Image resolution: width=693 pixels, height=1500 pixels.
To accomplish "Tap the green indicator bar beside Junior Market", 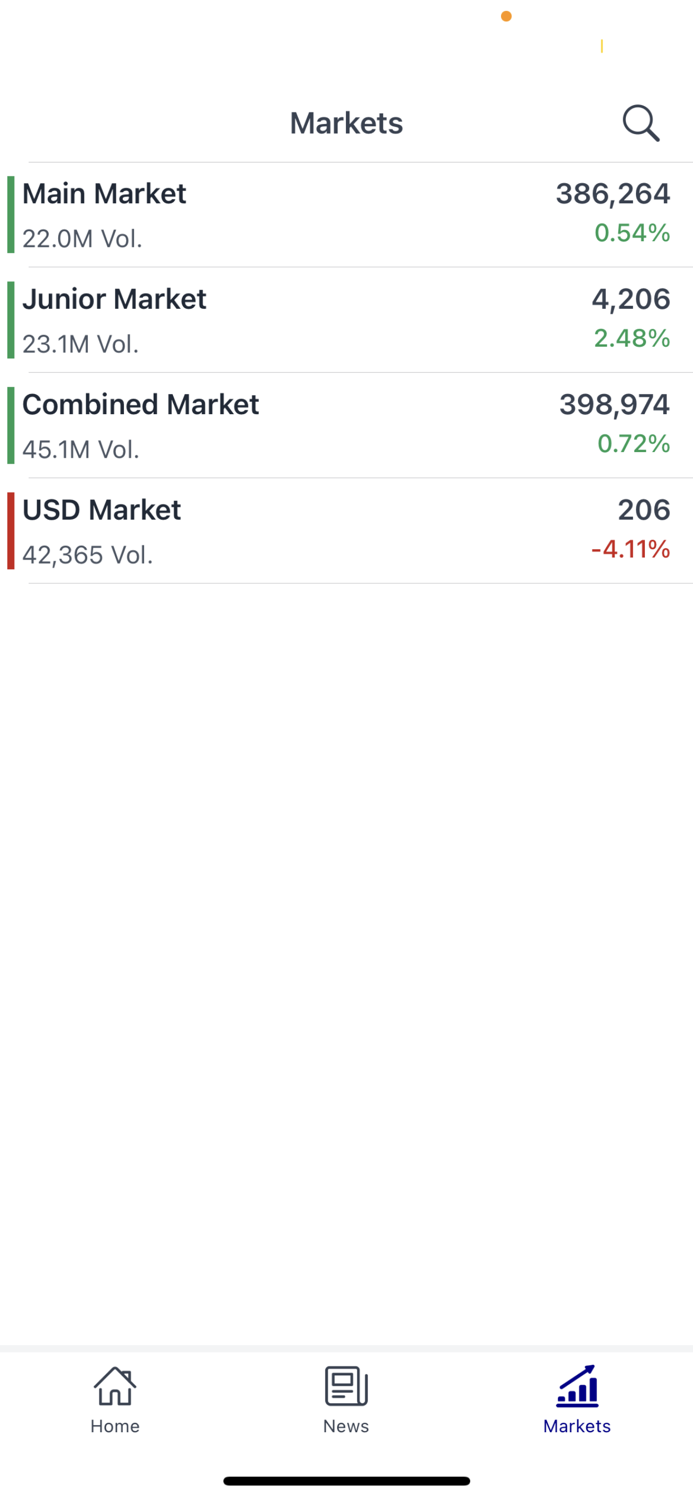I will pyautogui.click(x=10, y=319).
